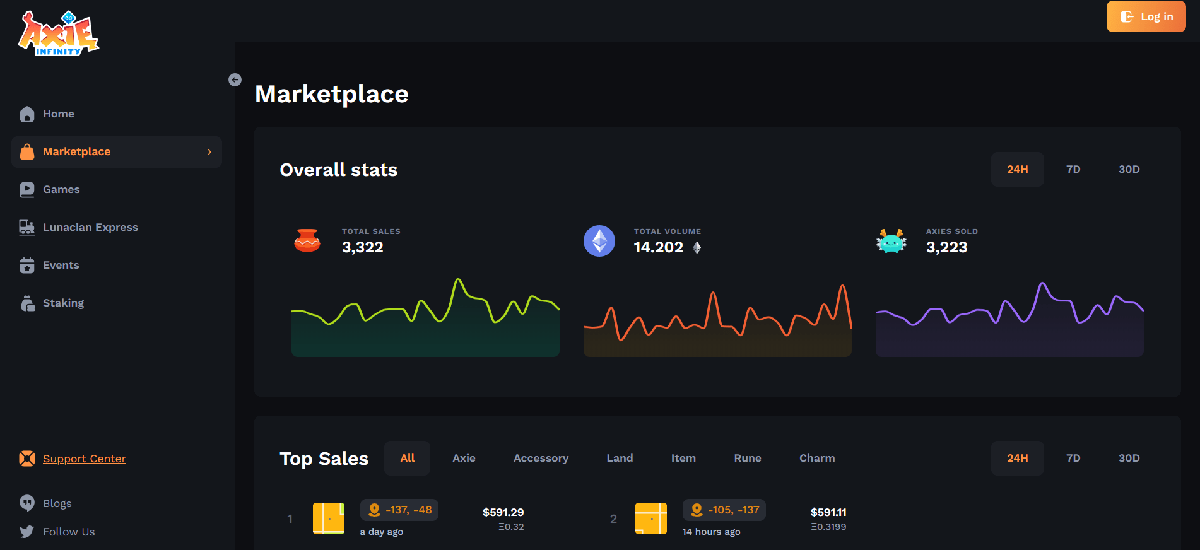Select the Land tab in Top Sales

pos(620,459)
